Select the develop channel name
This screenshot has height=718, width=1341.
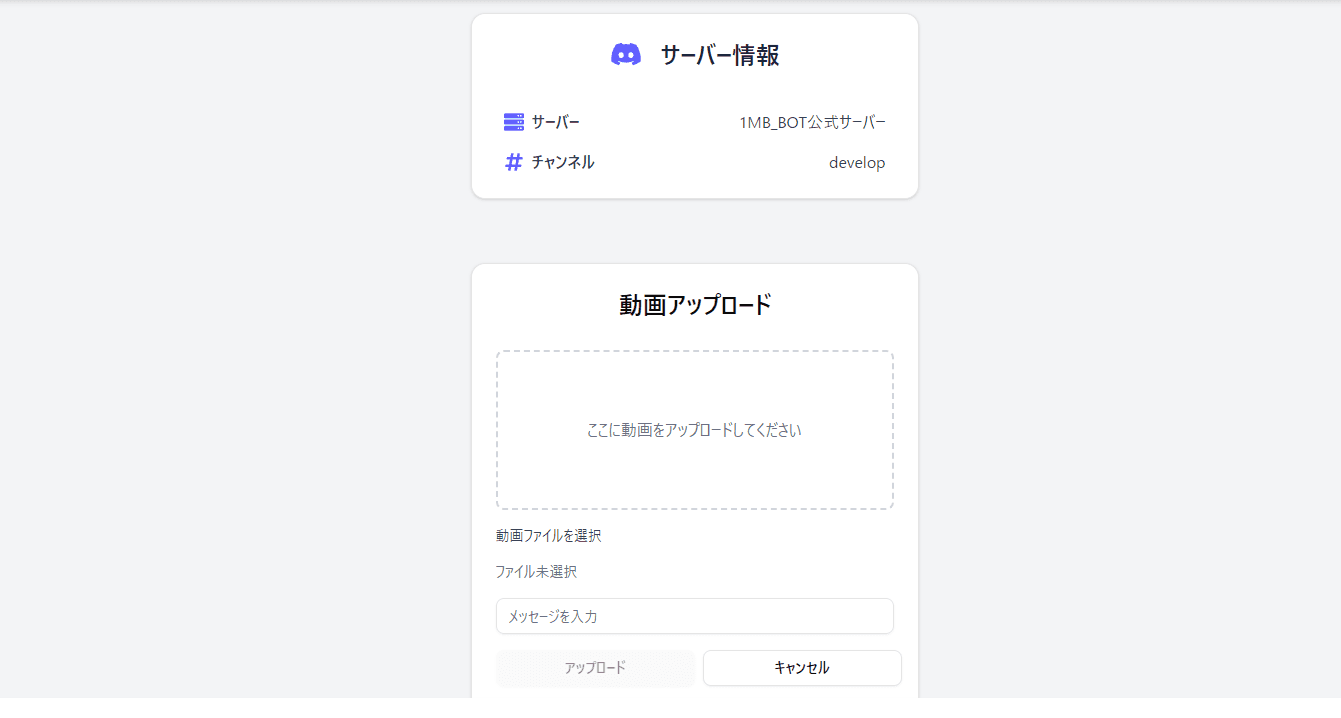[858, 162]
